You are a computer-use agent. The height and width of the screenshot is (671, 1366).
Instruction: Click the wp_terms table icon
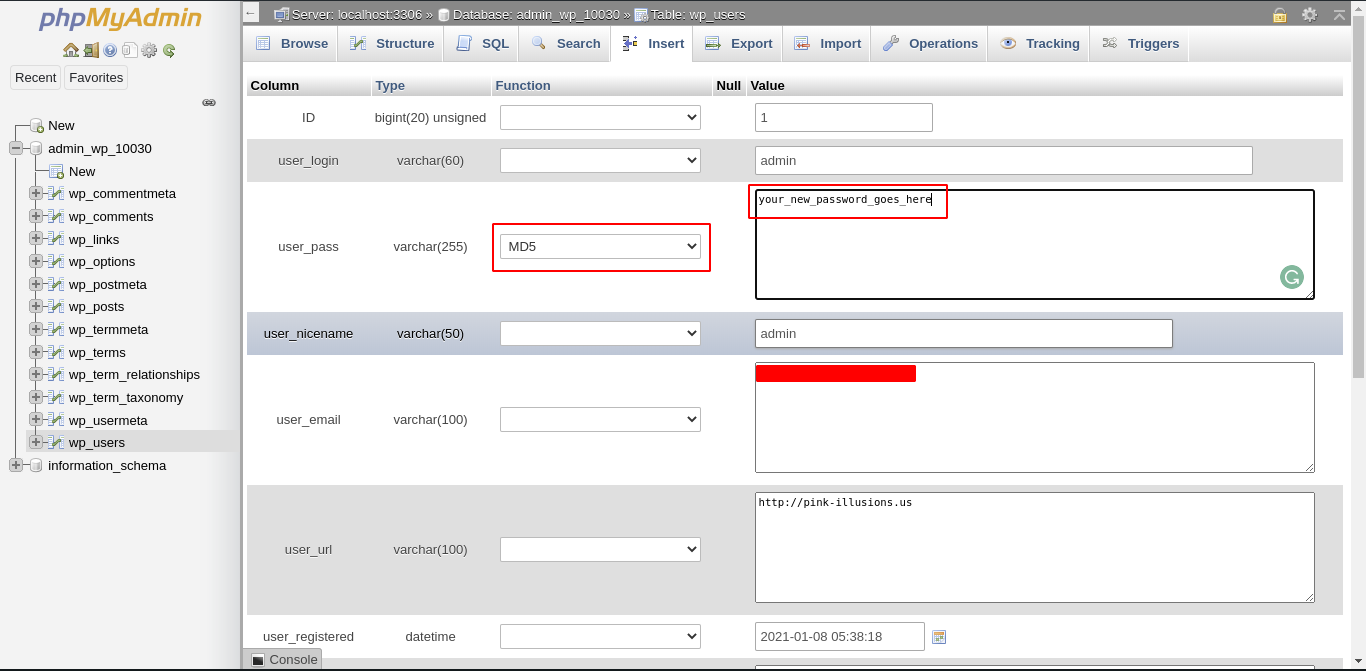click(56, 352)
